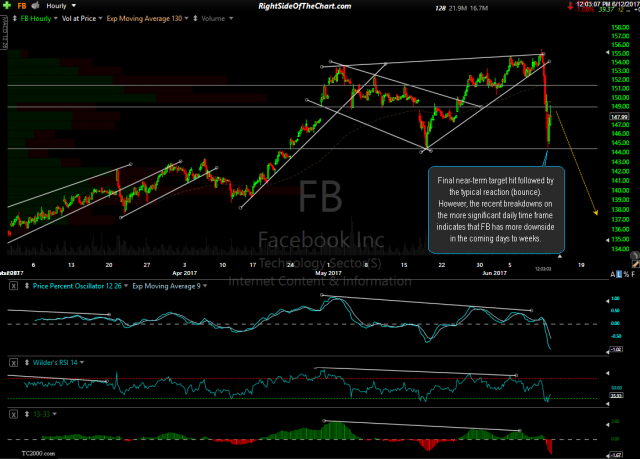
Task: Select the L logarithmic scale toggle
Action: click(619, 275)
